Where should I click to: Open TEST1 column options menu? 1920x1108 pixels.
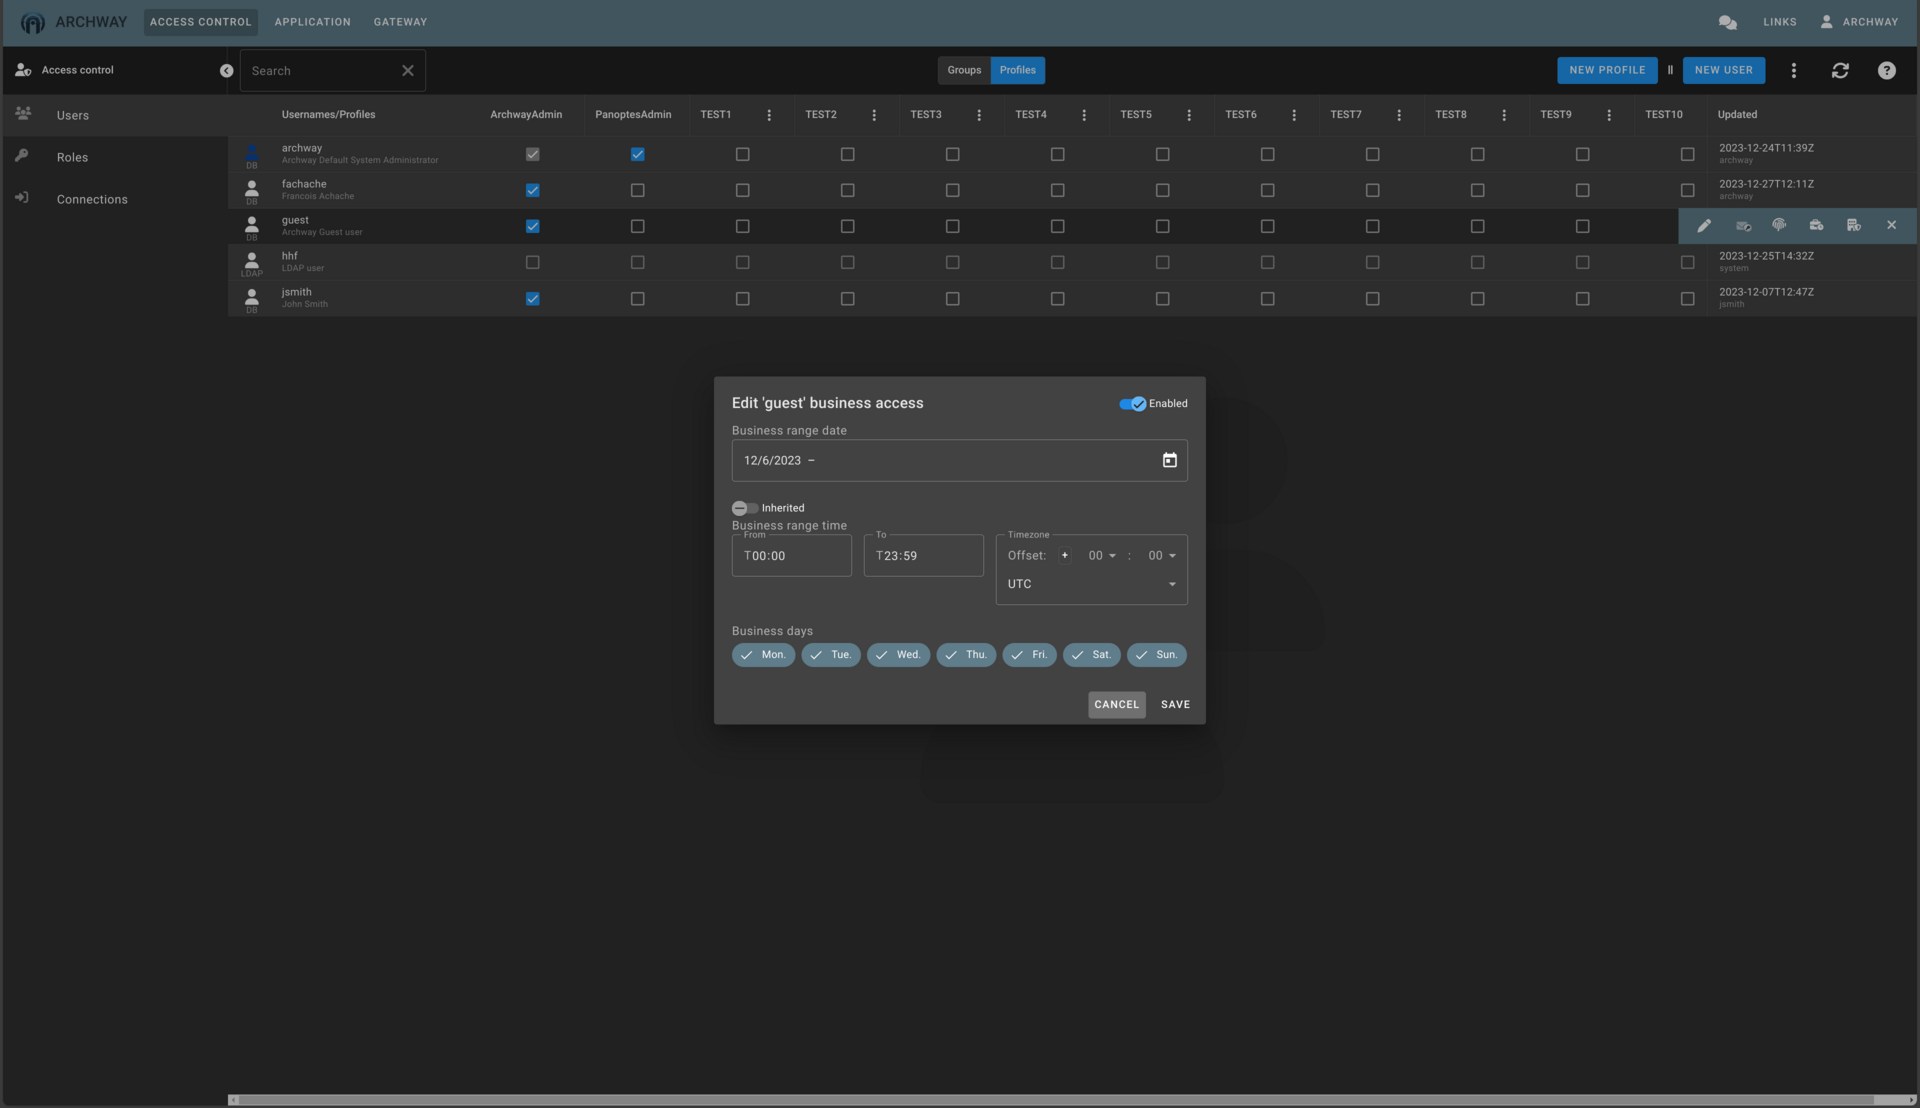point(768,115)
